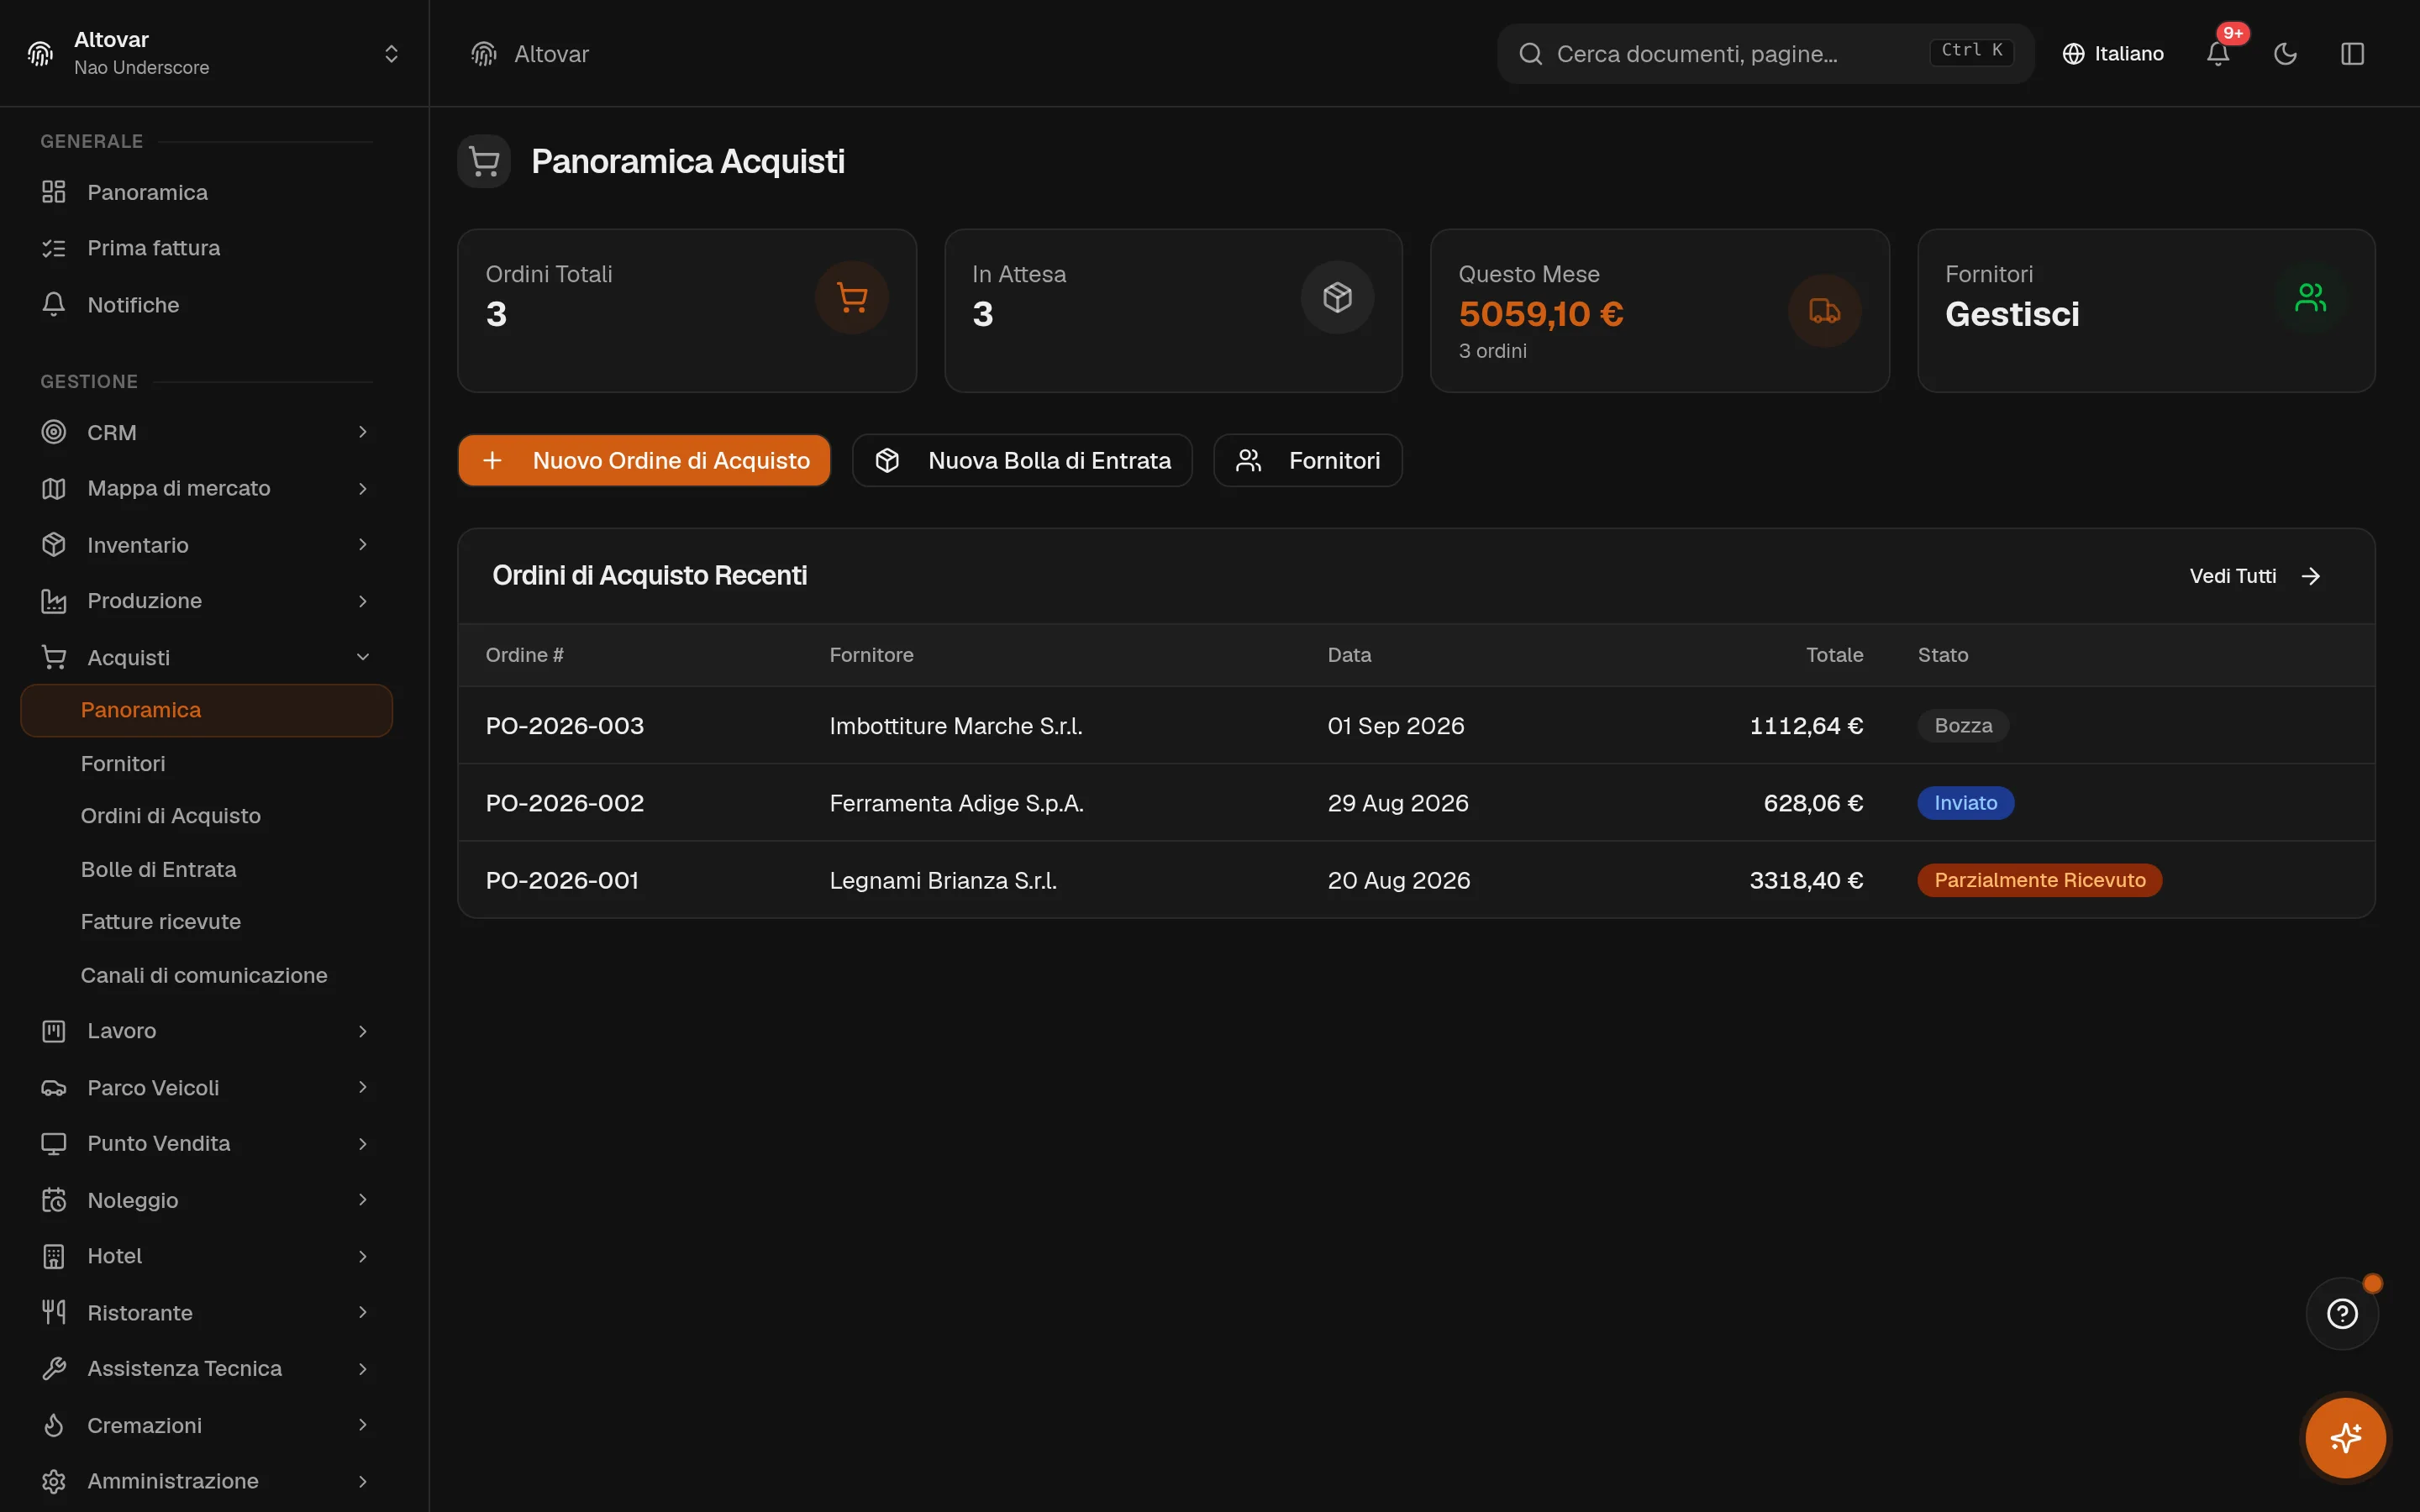Click the Ristorante utensils icon
The height and width of the screenshot is (1512, 2420).
tap(54, 1312)
